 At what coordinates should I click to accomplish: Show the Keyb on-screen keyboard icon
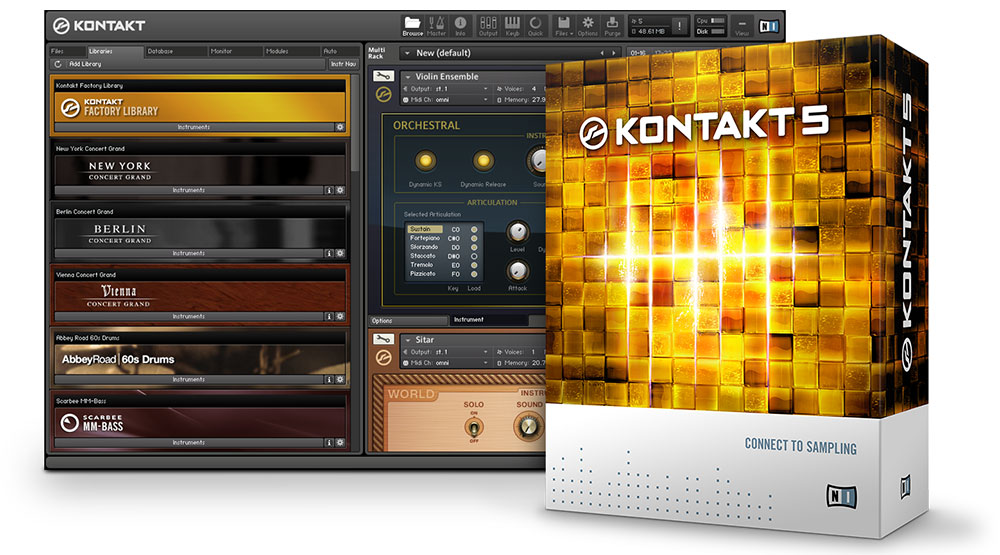point(512,26)
